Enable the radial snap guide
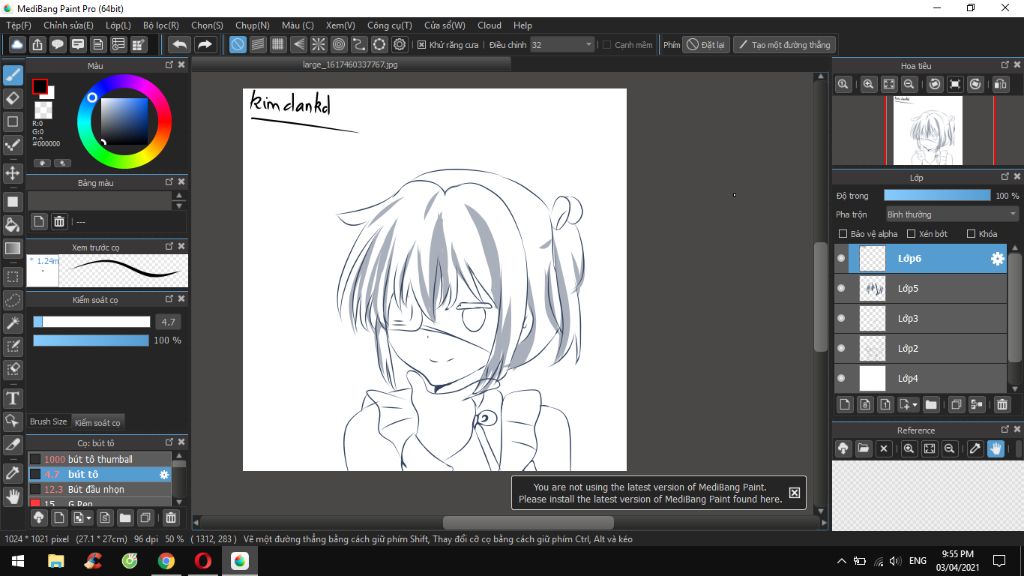This screenshot has height=576, width=1024. [318, 44]
